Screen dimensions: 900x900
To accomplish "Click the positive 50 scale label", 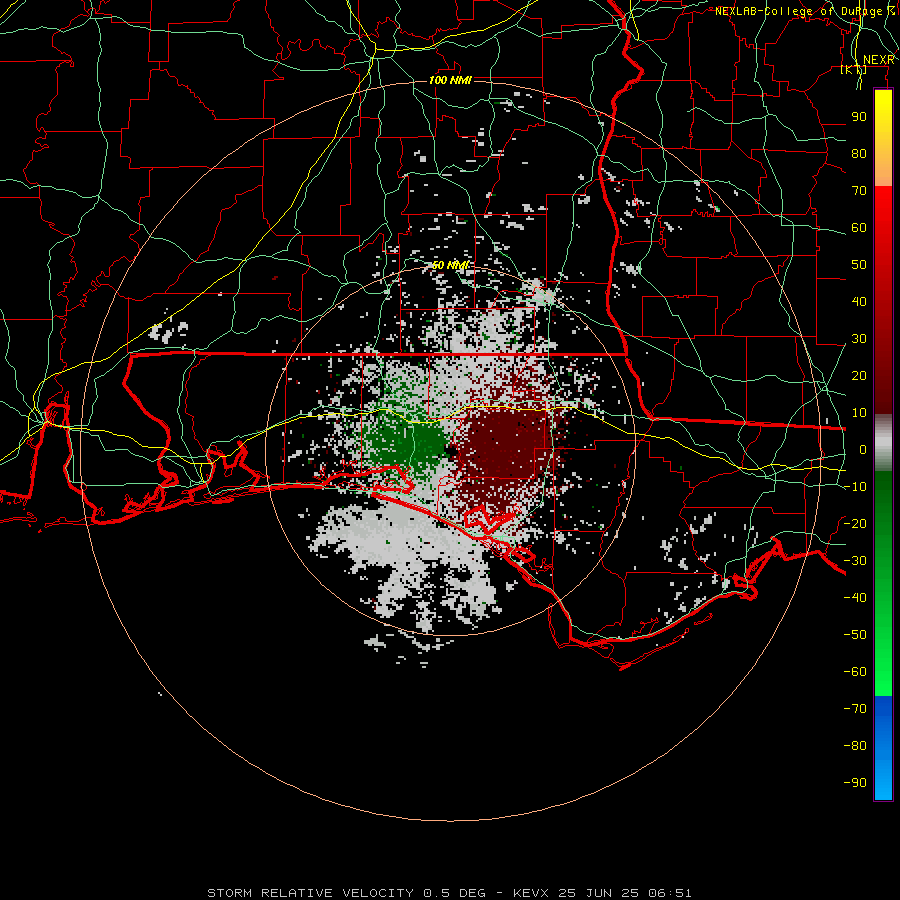I will [x=859, y=265].
